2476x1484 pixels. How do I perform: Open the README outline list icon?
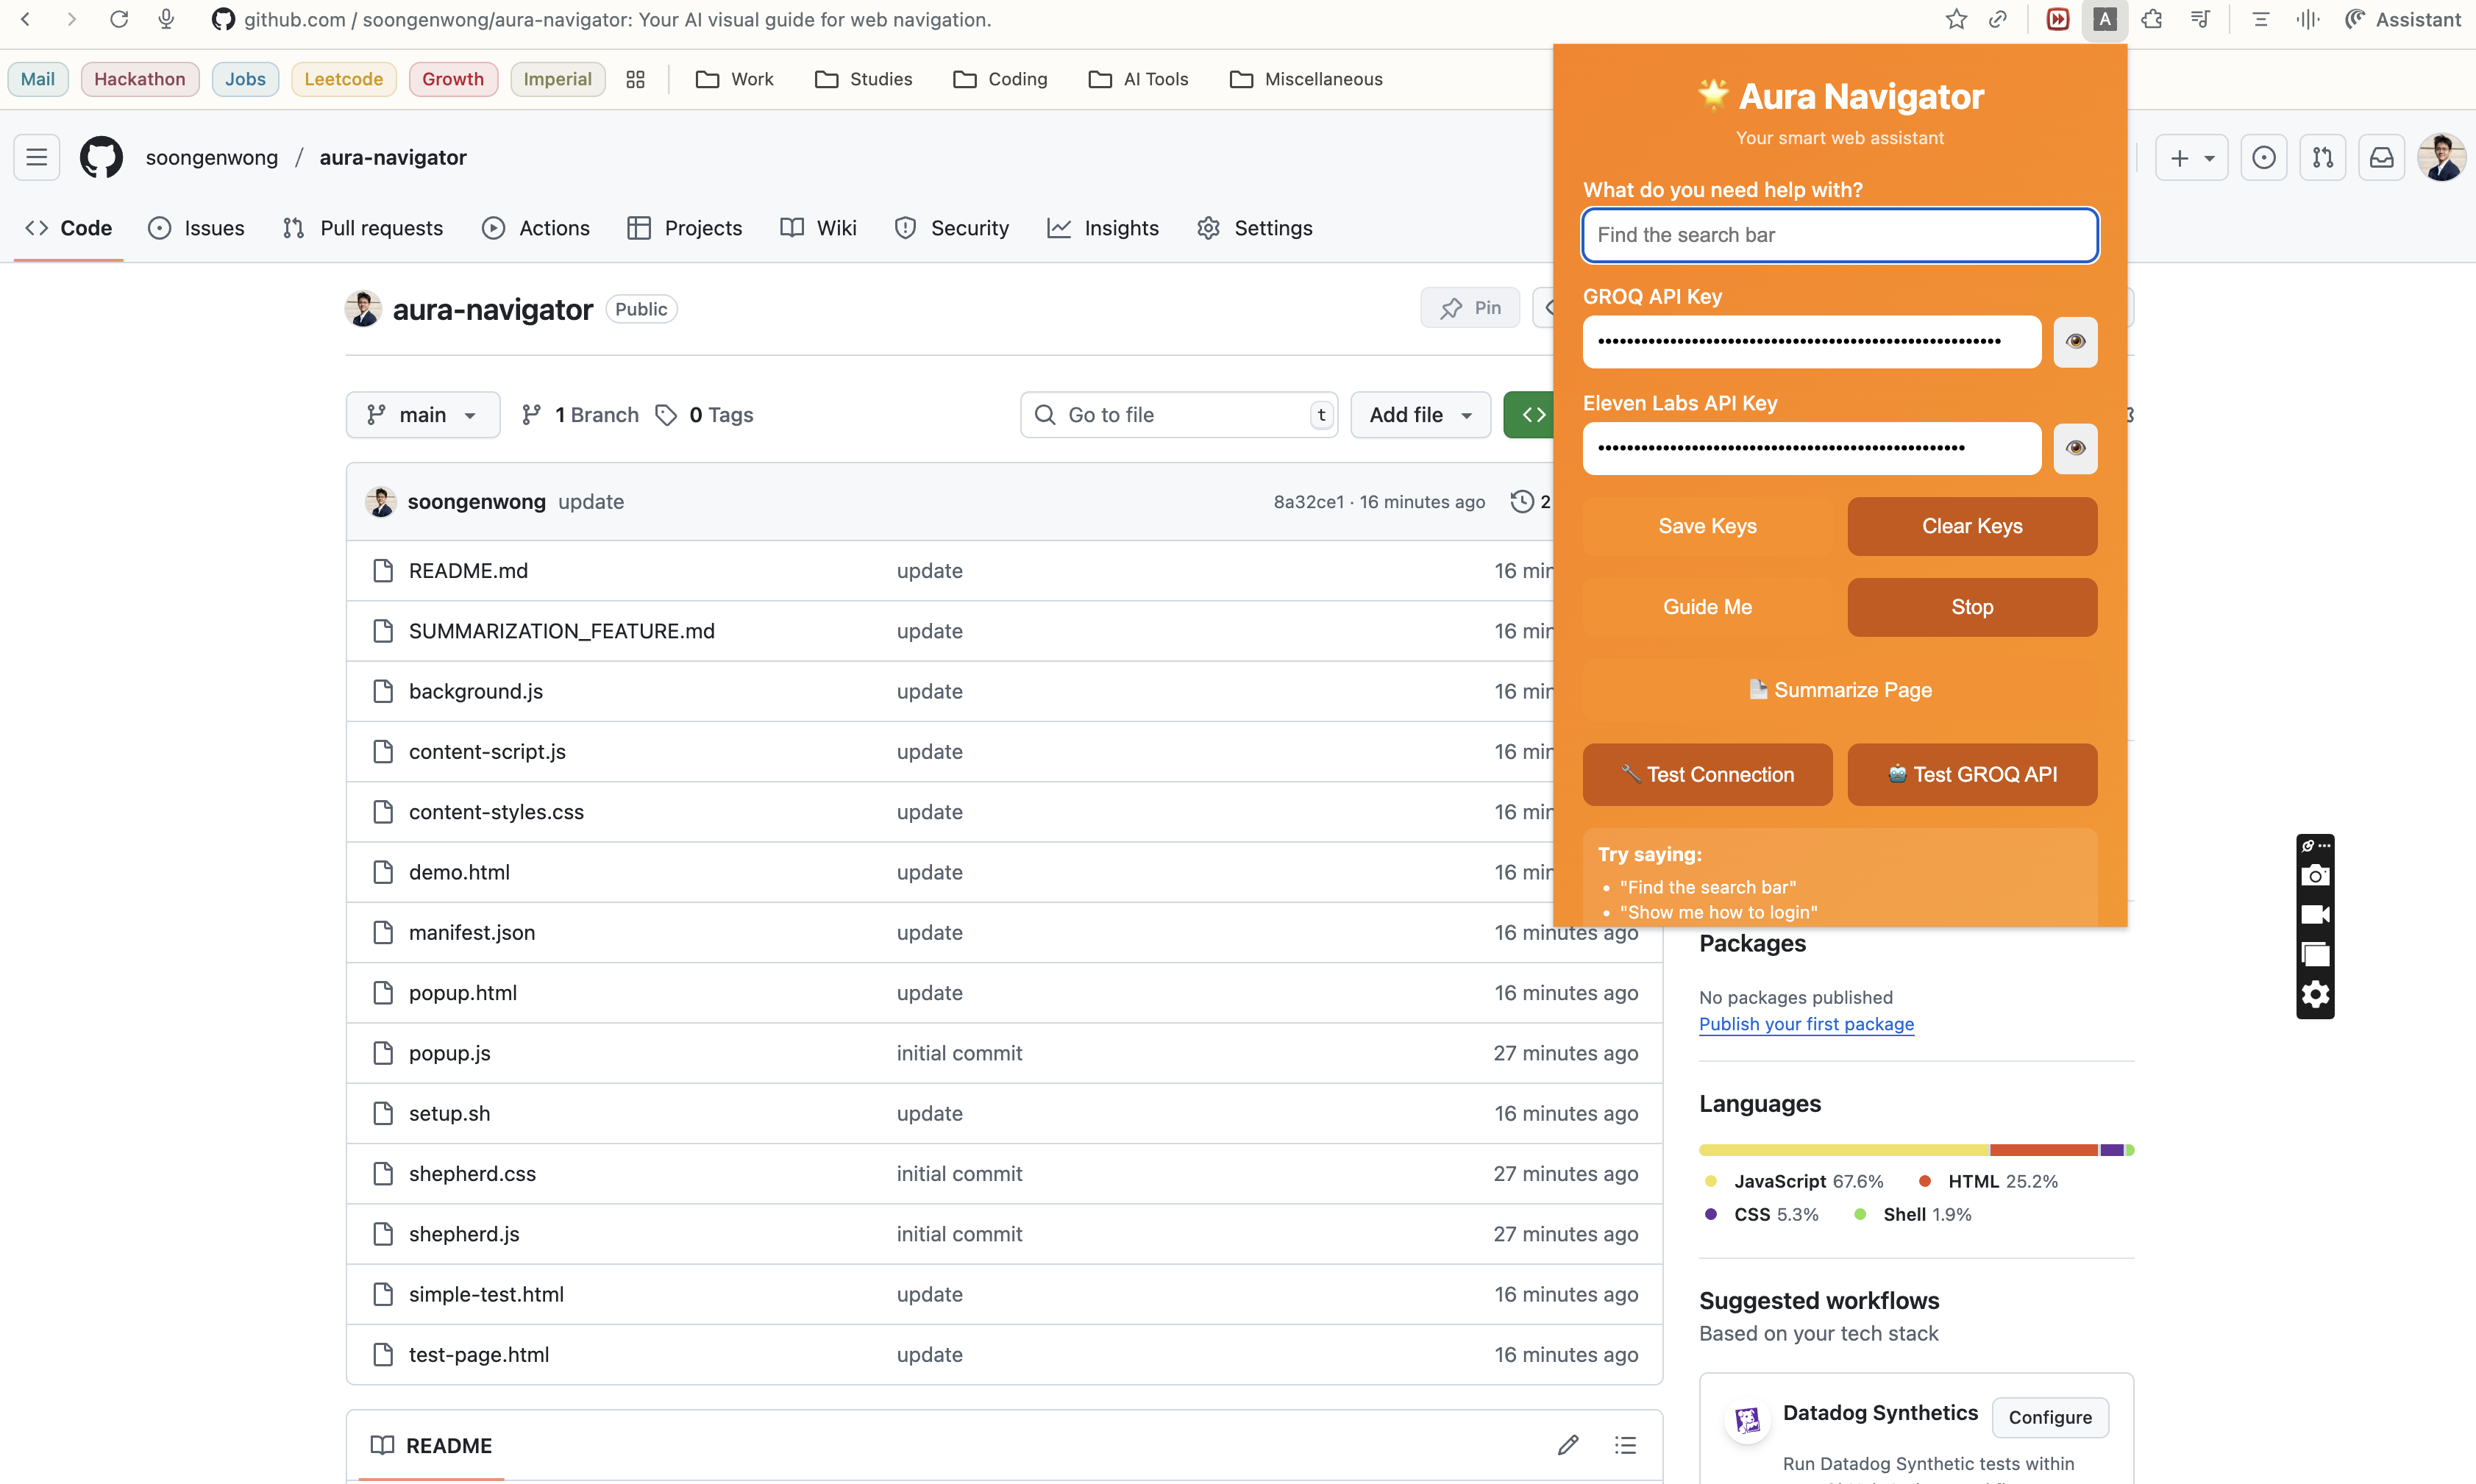(x=1625, y=1444)
